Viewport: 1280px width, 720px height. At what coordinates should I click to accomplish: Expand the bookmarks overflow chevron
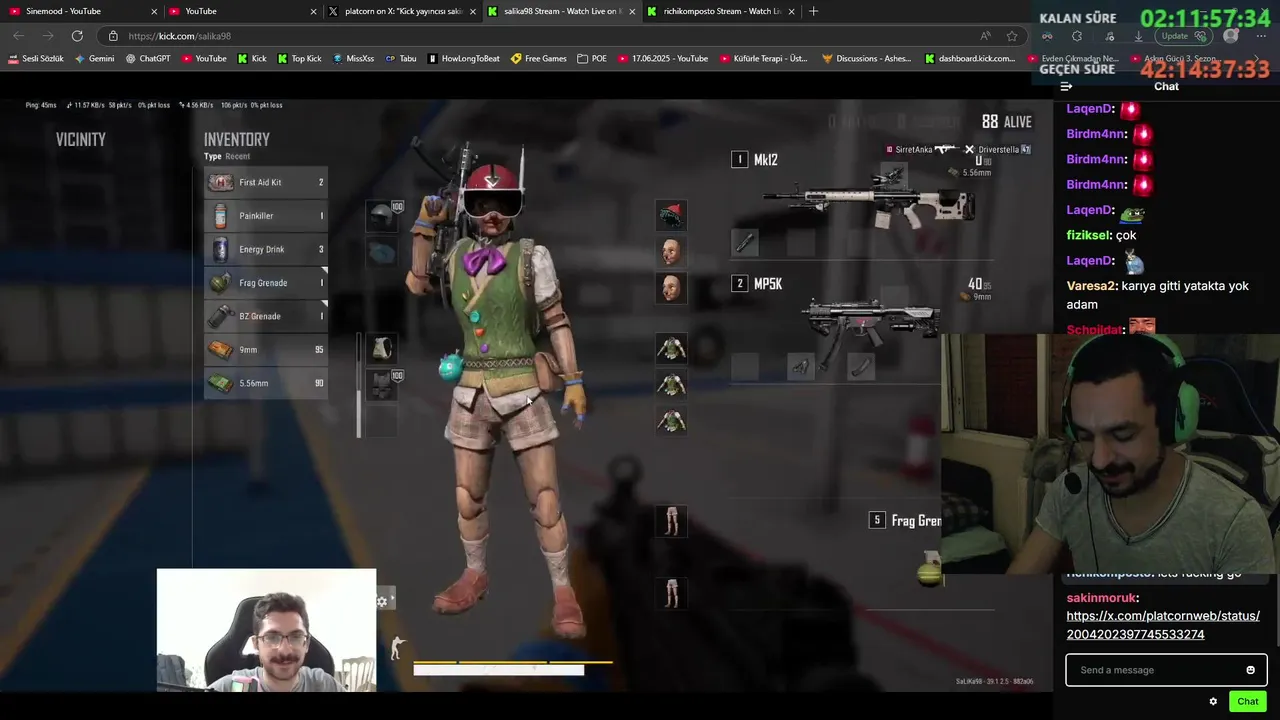pyautogui.click(x=1257, y=59)
